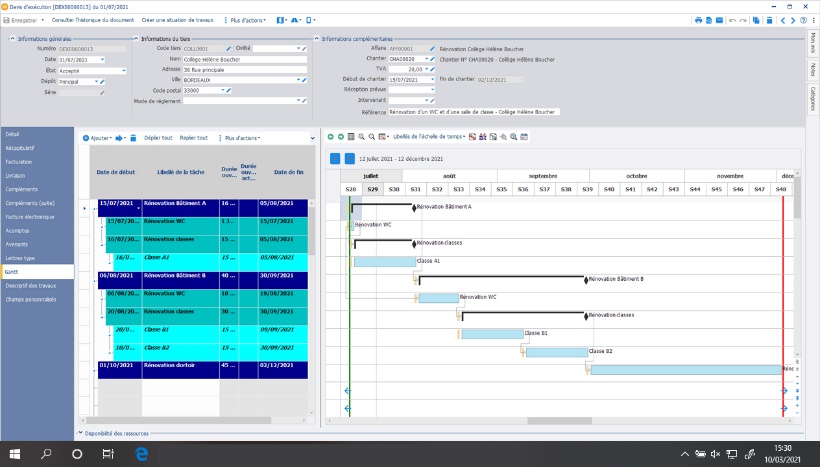Click the Référence input field

pyautogui.click(x=474, y=112)
